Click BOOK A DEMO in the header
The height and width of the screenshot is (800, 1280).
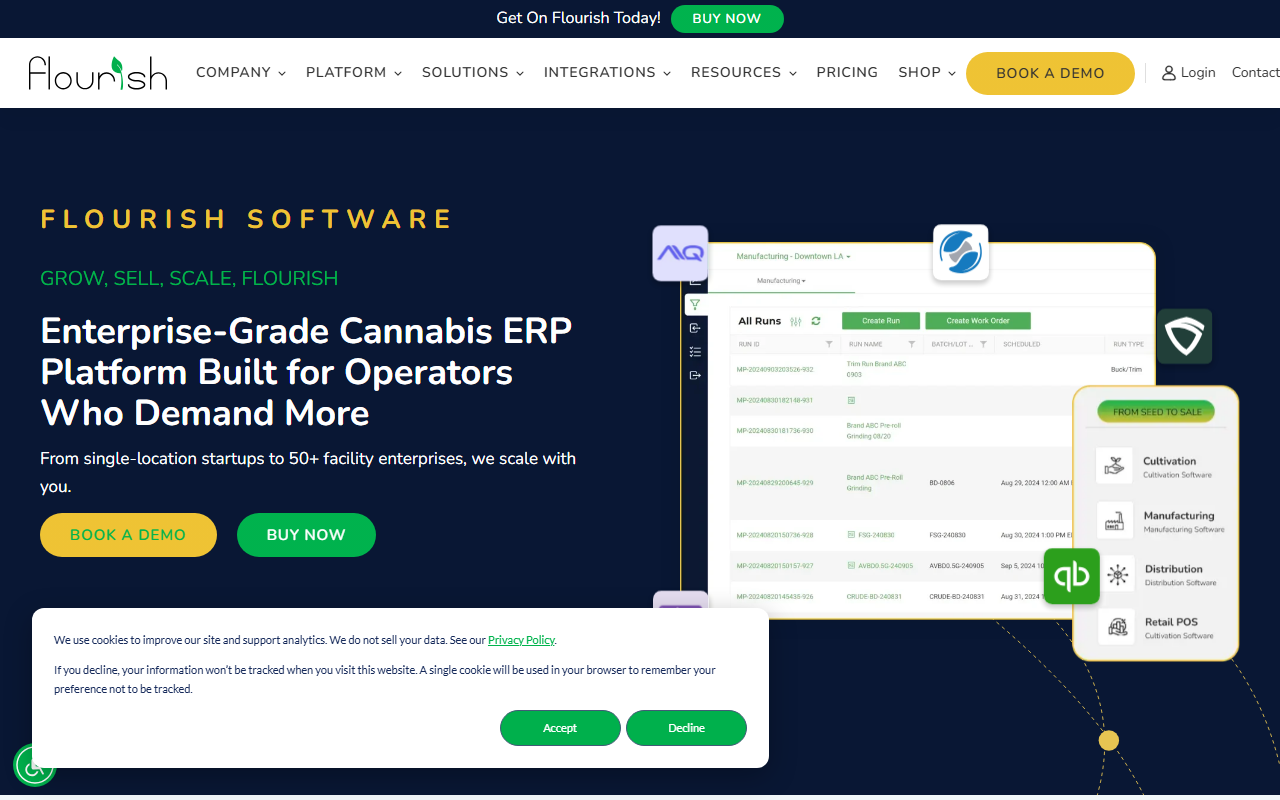(x=1050, y=73)
